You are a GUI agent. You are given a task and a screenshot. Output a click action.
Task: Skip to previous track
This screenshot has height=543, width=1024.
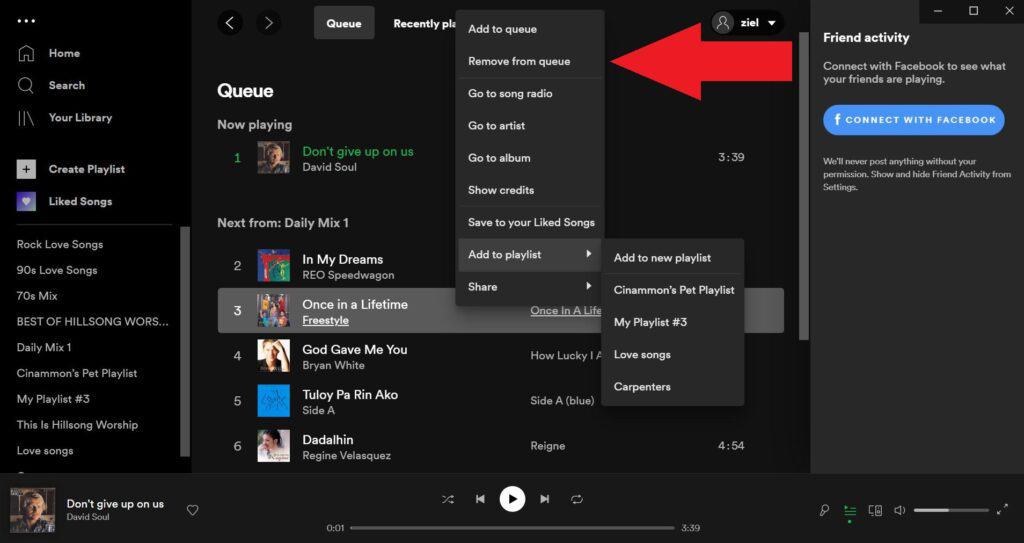[x=480, y=499]
